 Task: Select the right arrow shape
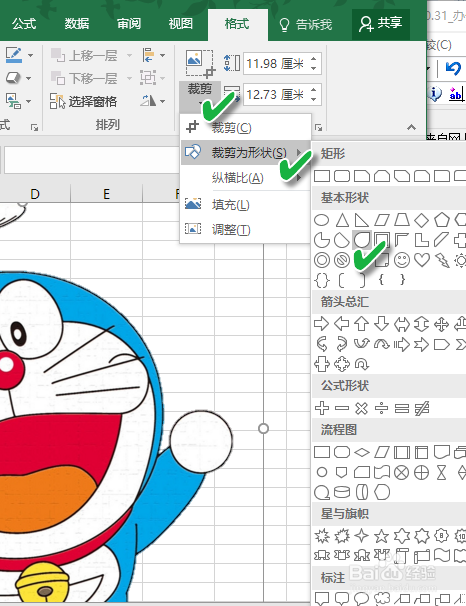click(321, 323)
